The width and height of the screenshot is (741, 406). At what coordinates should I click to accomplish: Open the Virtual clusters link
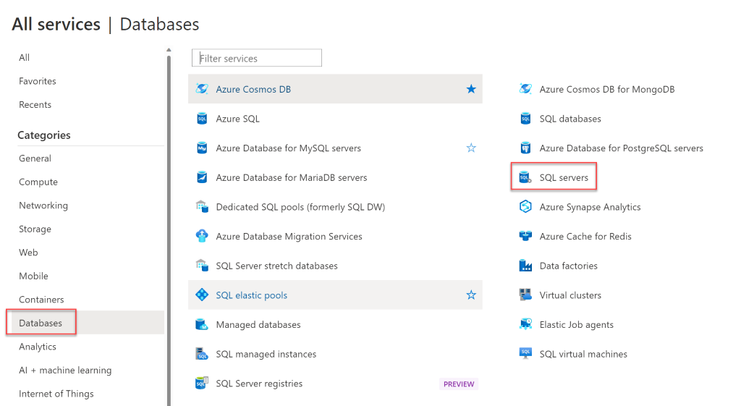point(570,295)
